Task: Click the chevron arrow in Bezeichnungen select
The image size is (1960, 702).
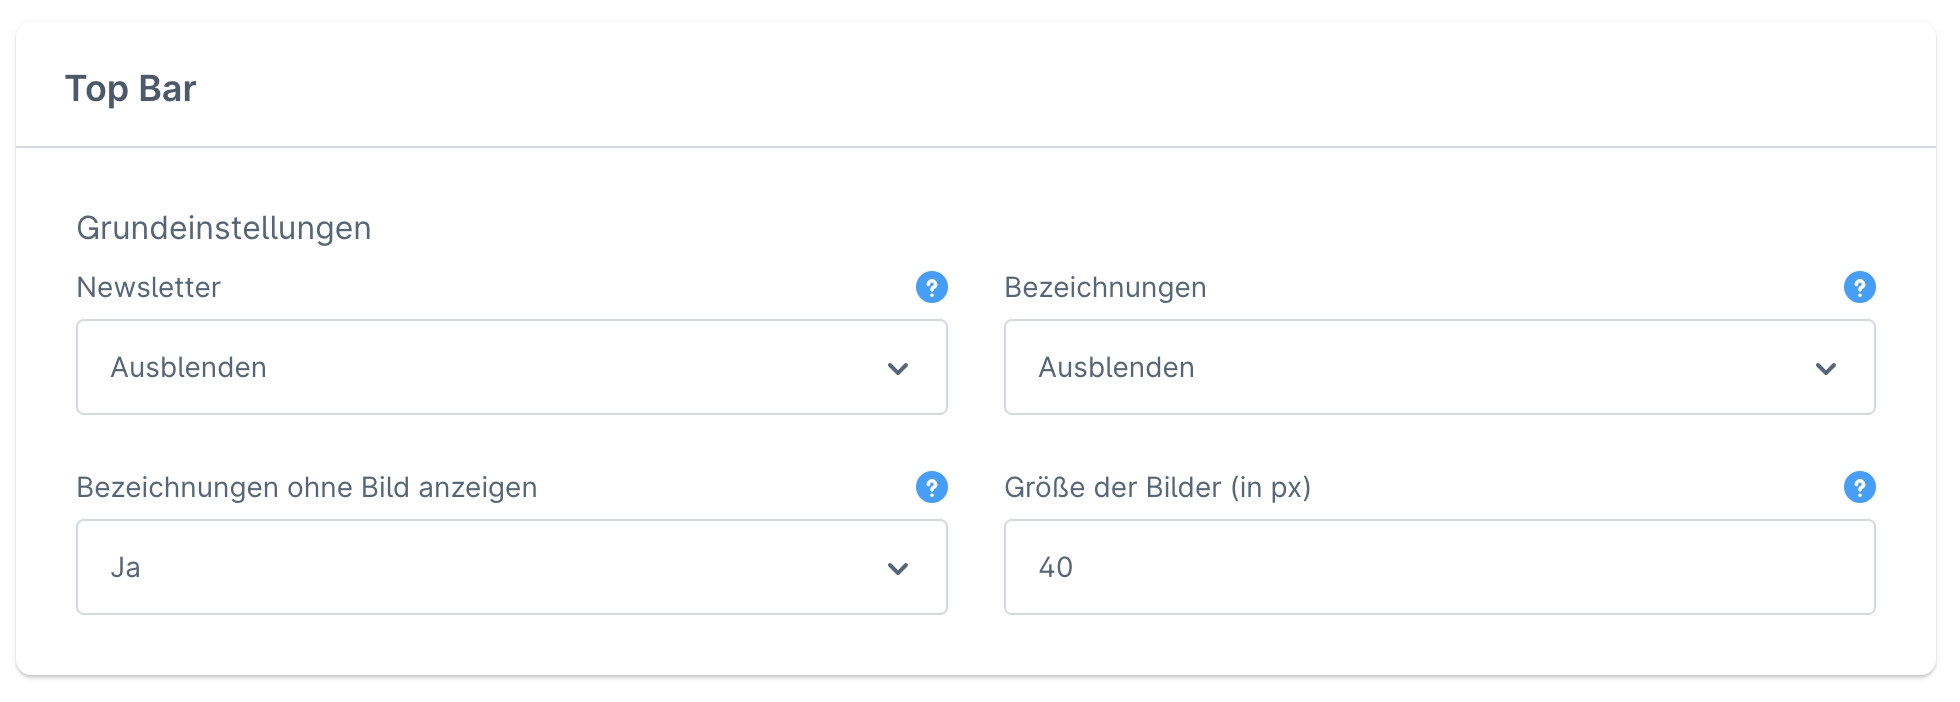Action: 1826,369
